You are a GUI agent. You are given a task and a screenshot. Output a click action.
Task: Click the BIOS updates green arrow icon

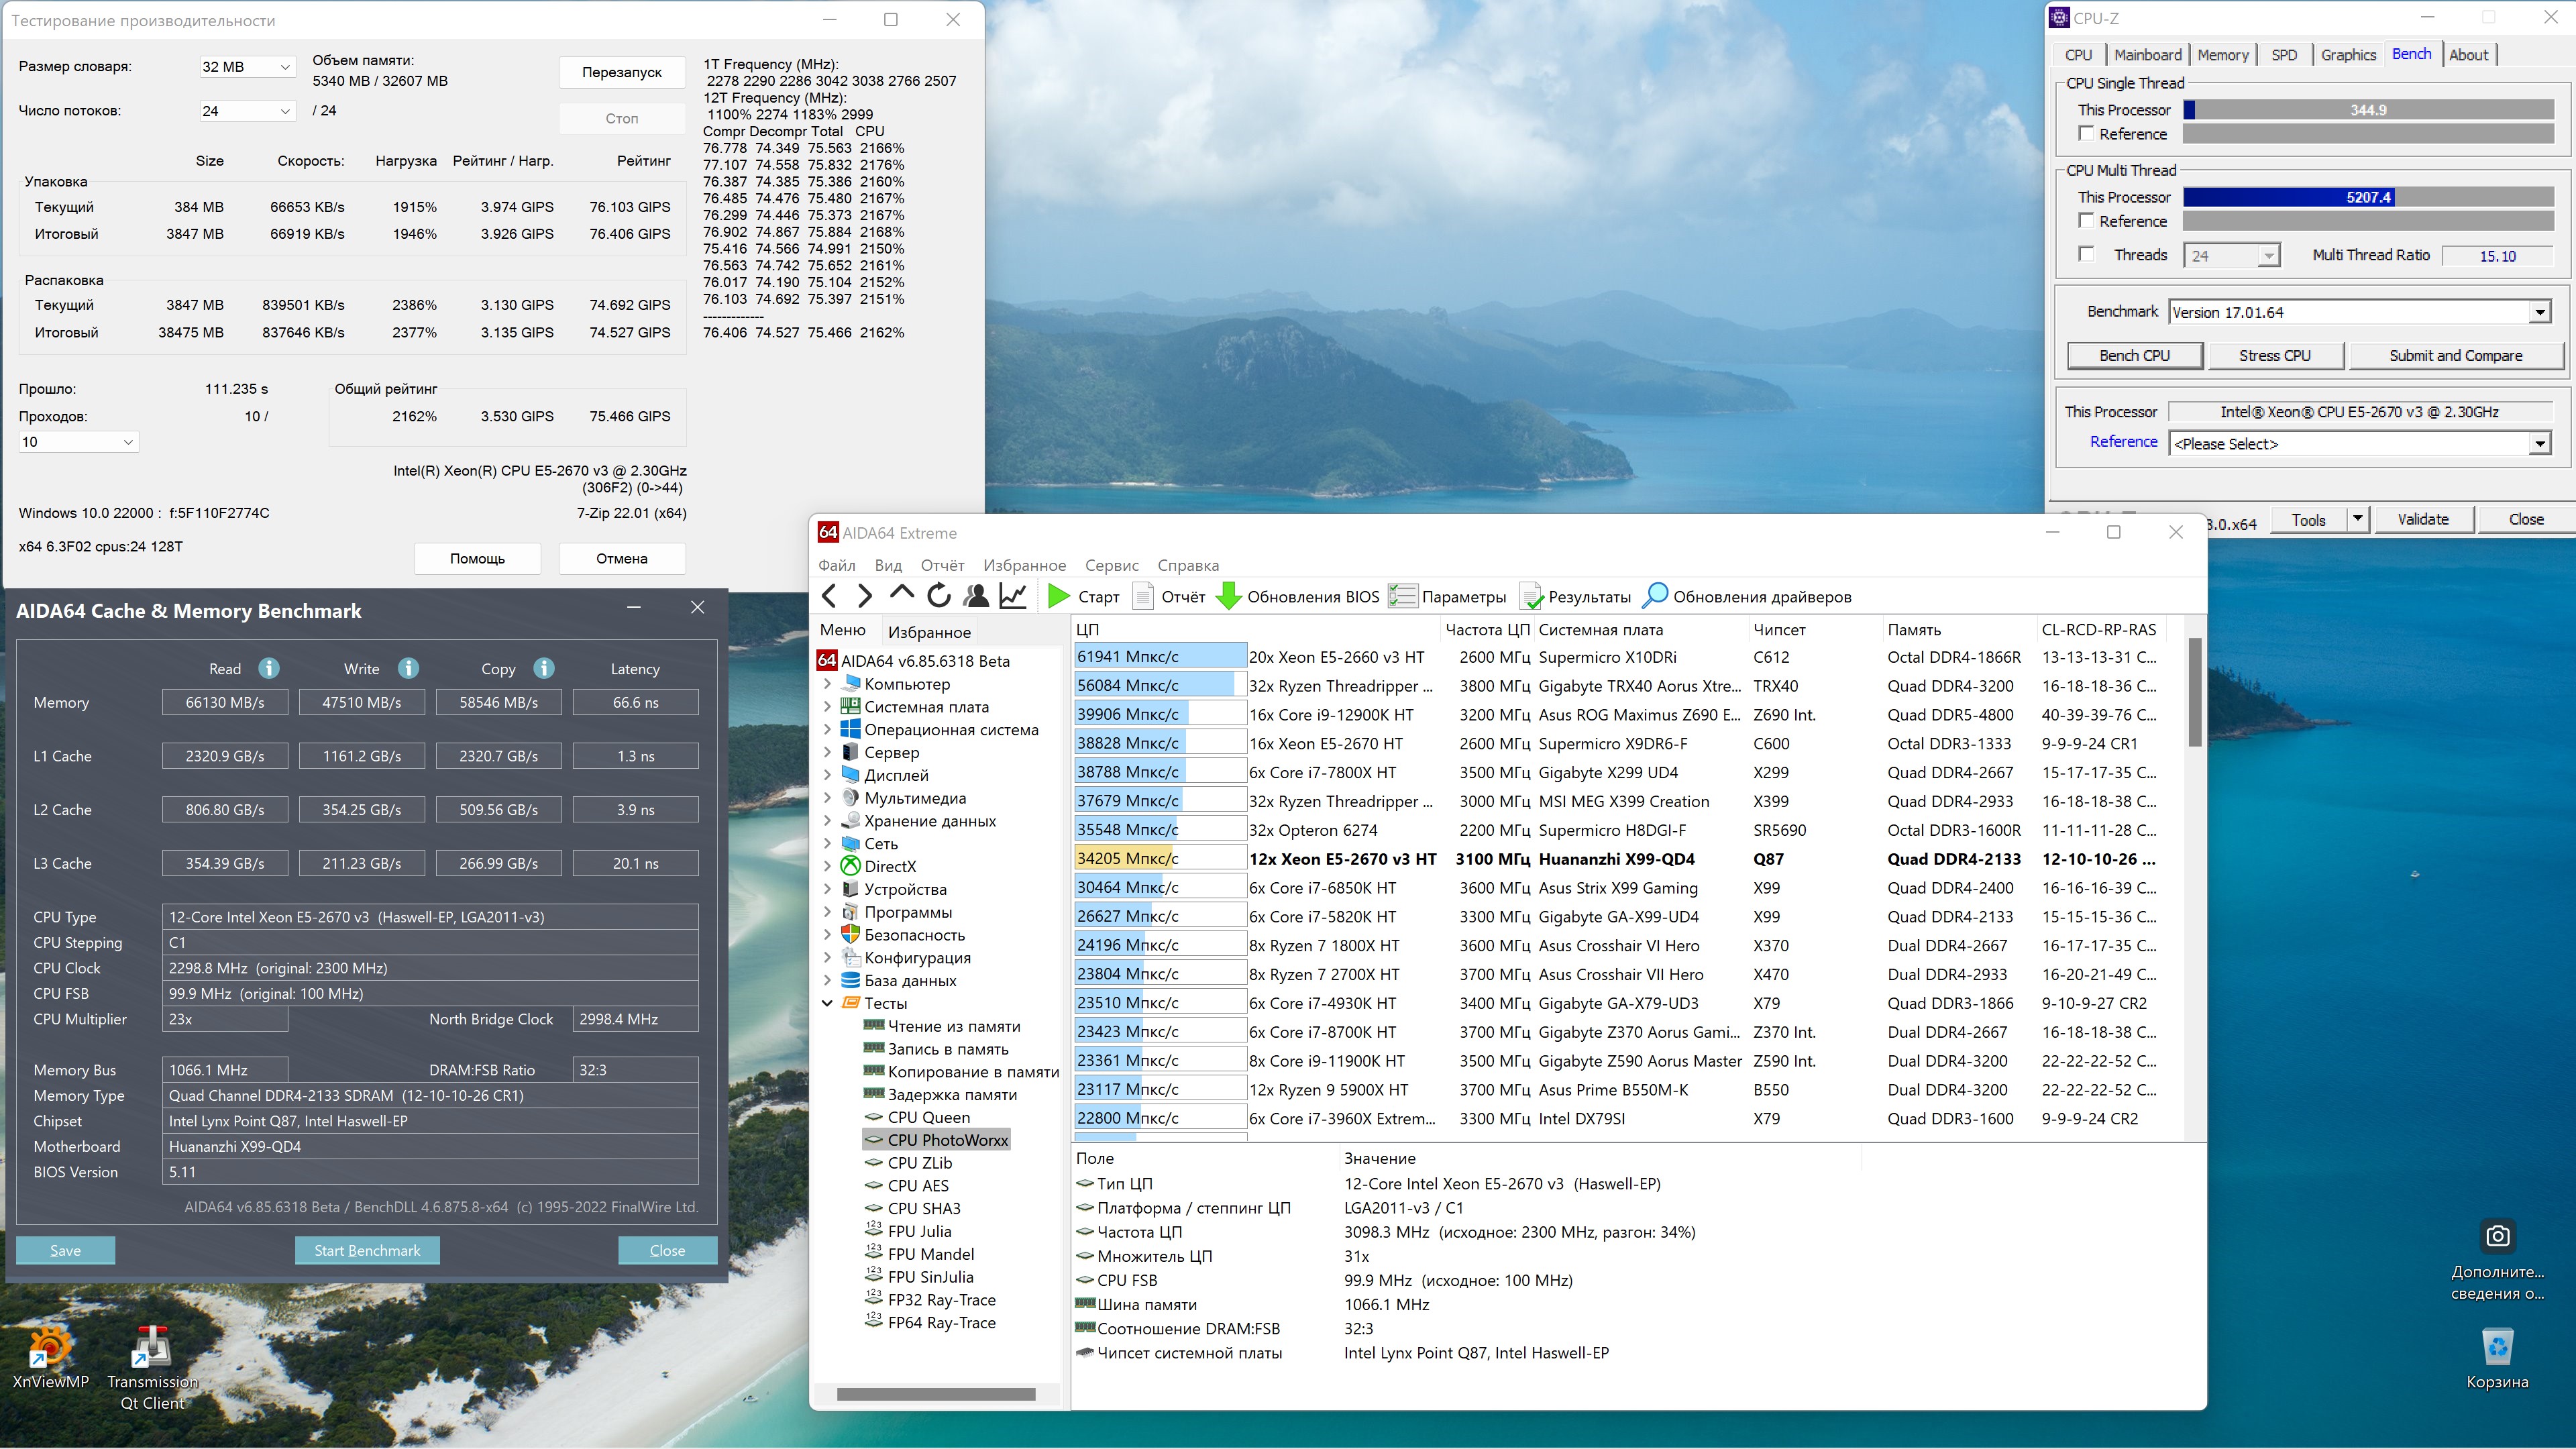coord(1228,597)
